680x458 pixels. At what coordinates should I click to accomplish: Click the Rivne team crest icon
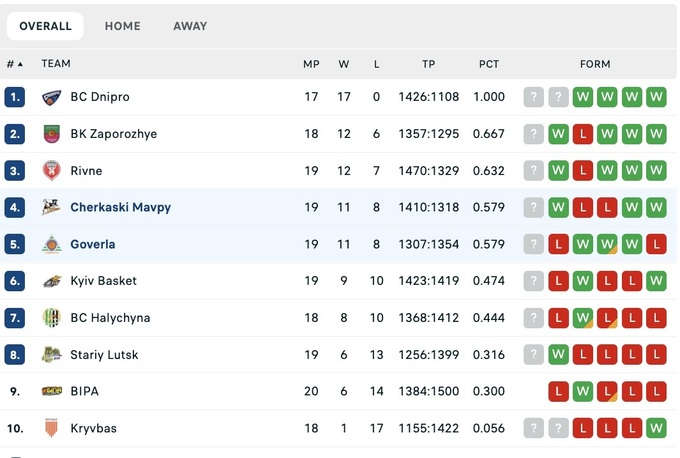pyautogui.click(x=52, y=171)
